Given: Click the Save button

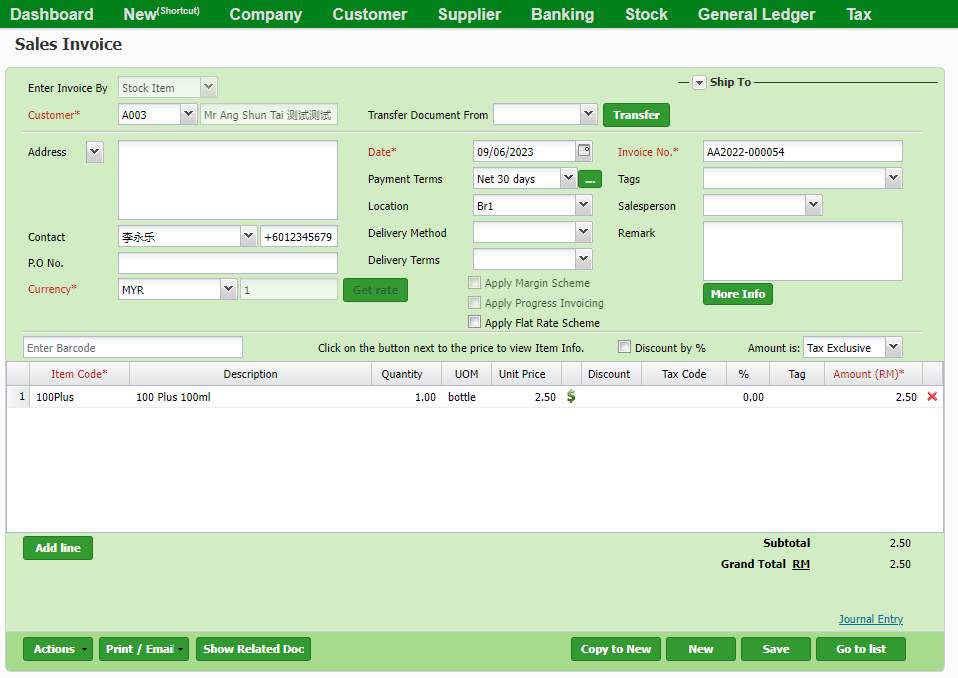Looking at the screenshot, I should point(776,649).
